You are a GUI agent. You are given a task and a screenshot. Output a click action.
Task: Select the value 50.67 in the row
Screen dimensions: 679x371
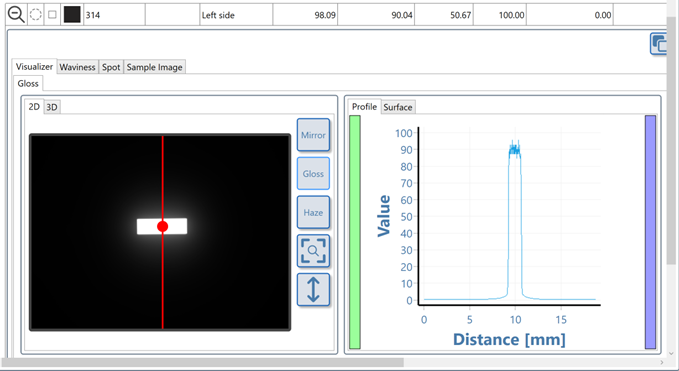(444, 15)
